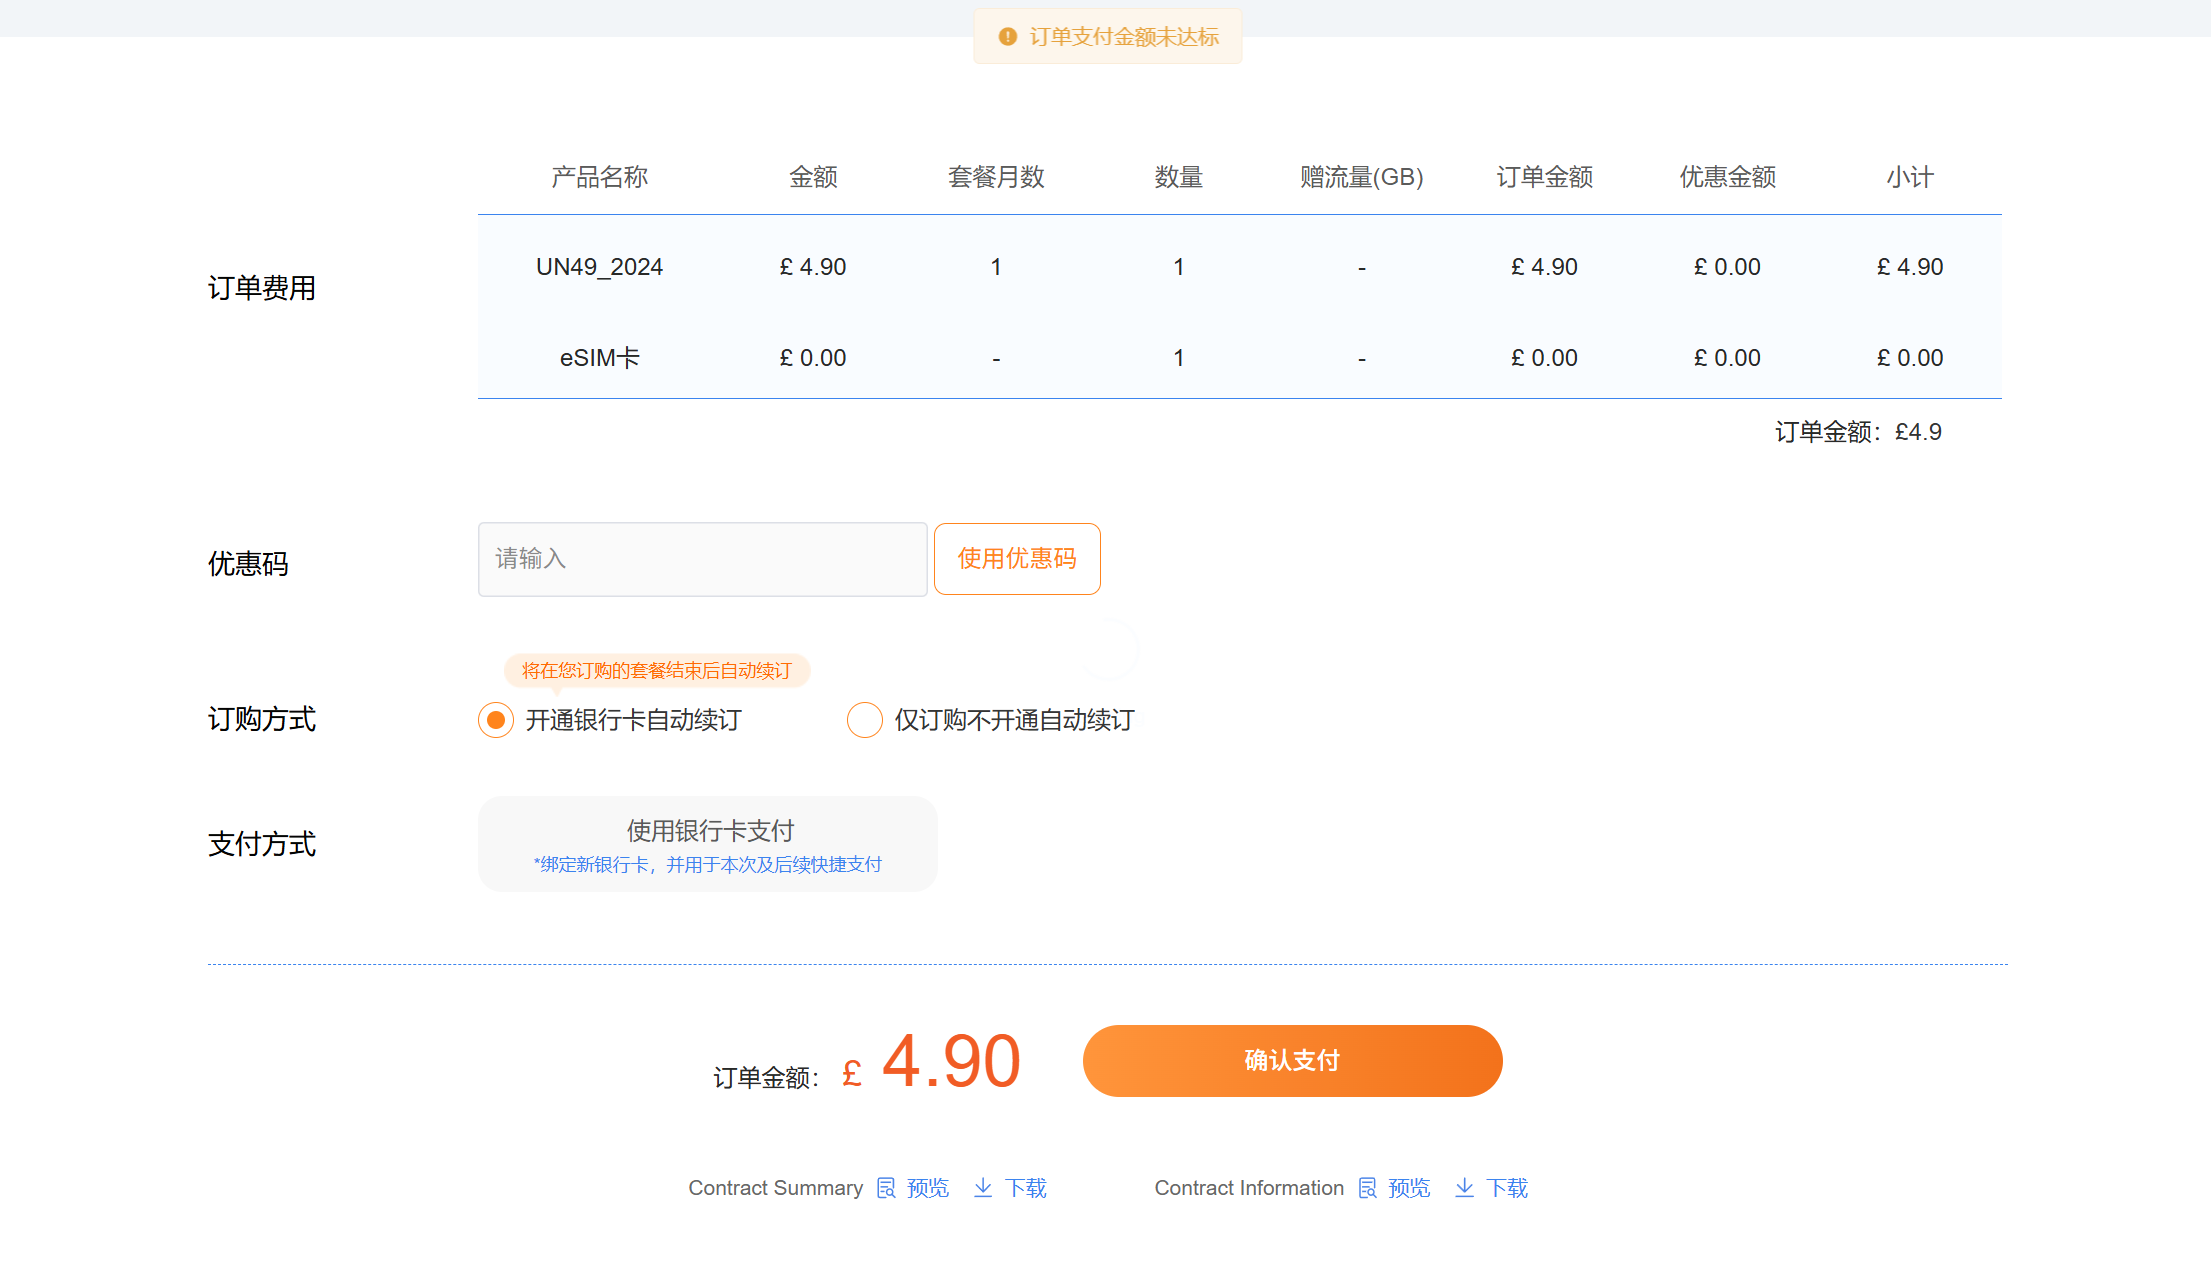Click the 使用优惠码 button
Image resolution: width=2211 pixels, height=1266 pixels.
pyautogui.click(x=1017, y=559)
